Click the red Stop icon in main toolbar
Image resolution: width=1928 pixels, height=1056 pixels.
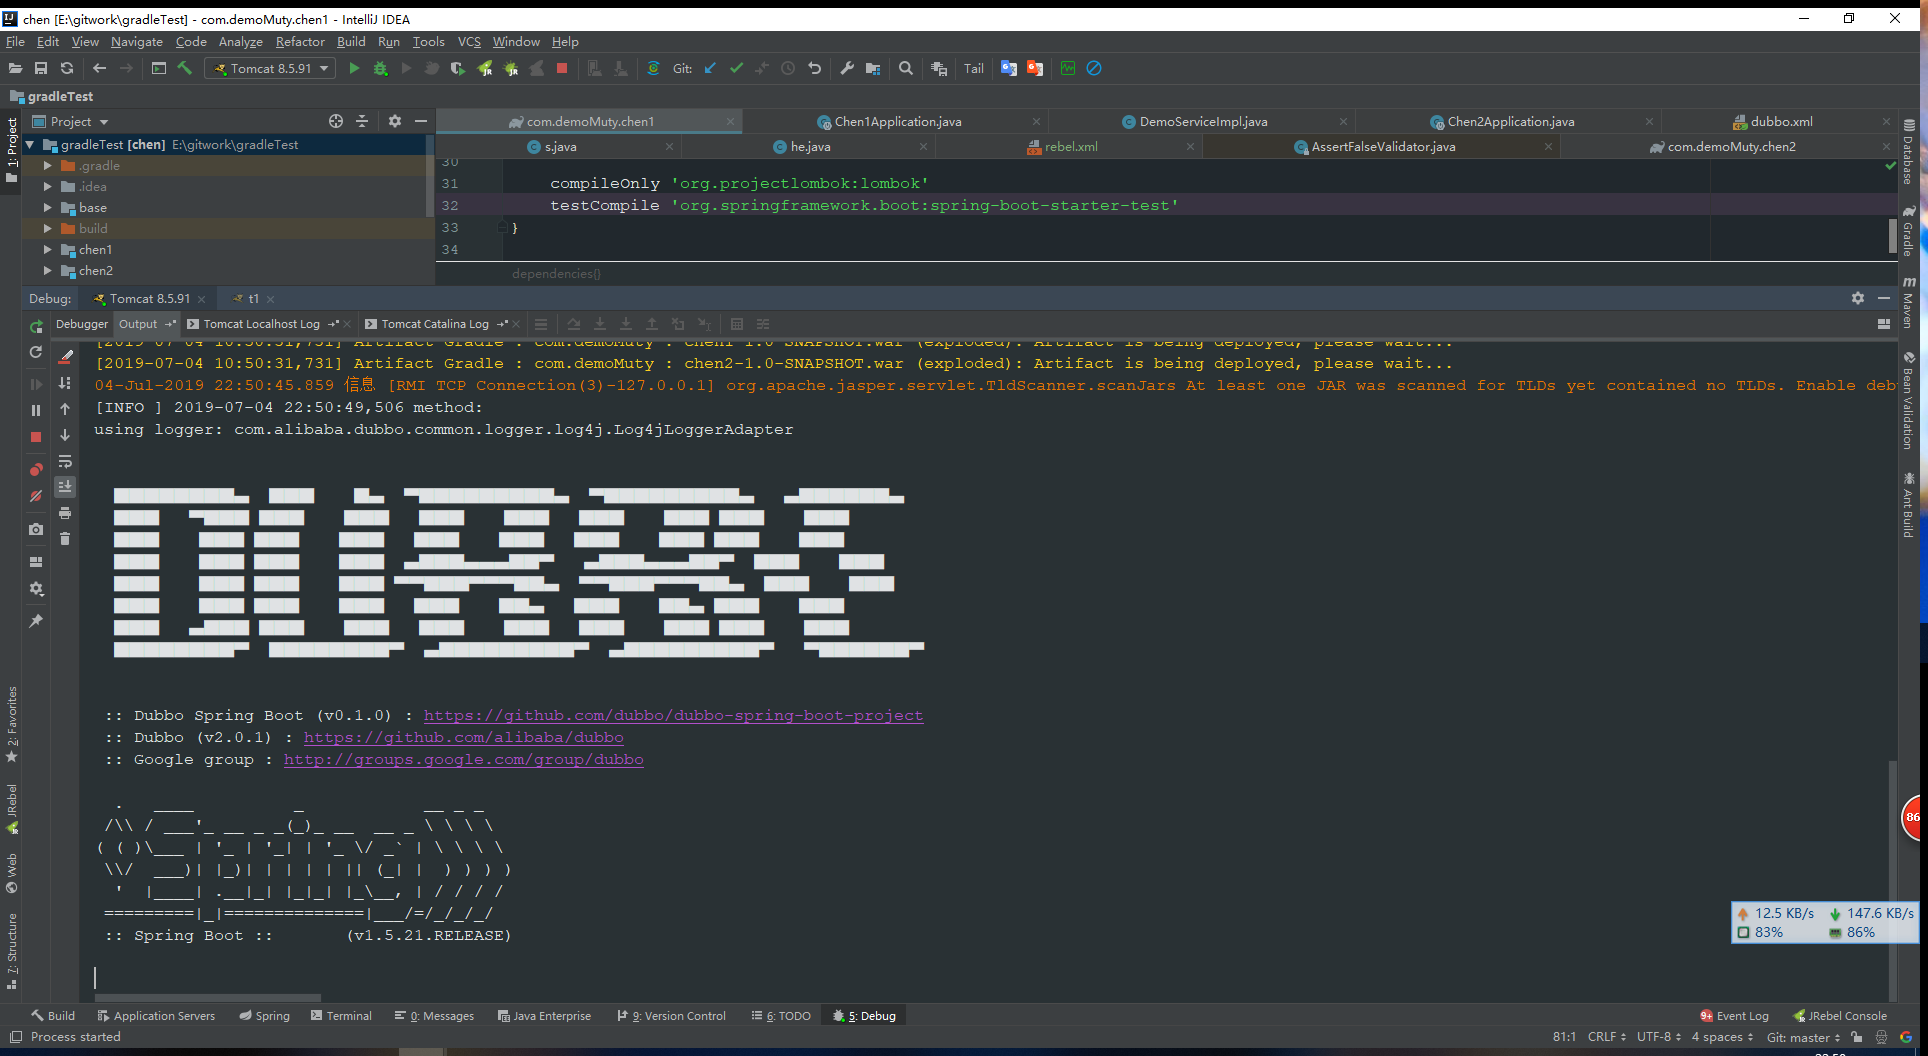[562, 69]
